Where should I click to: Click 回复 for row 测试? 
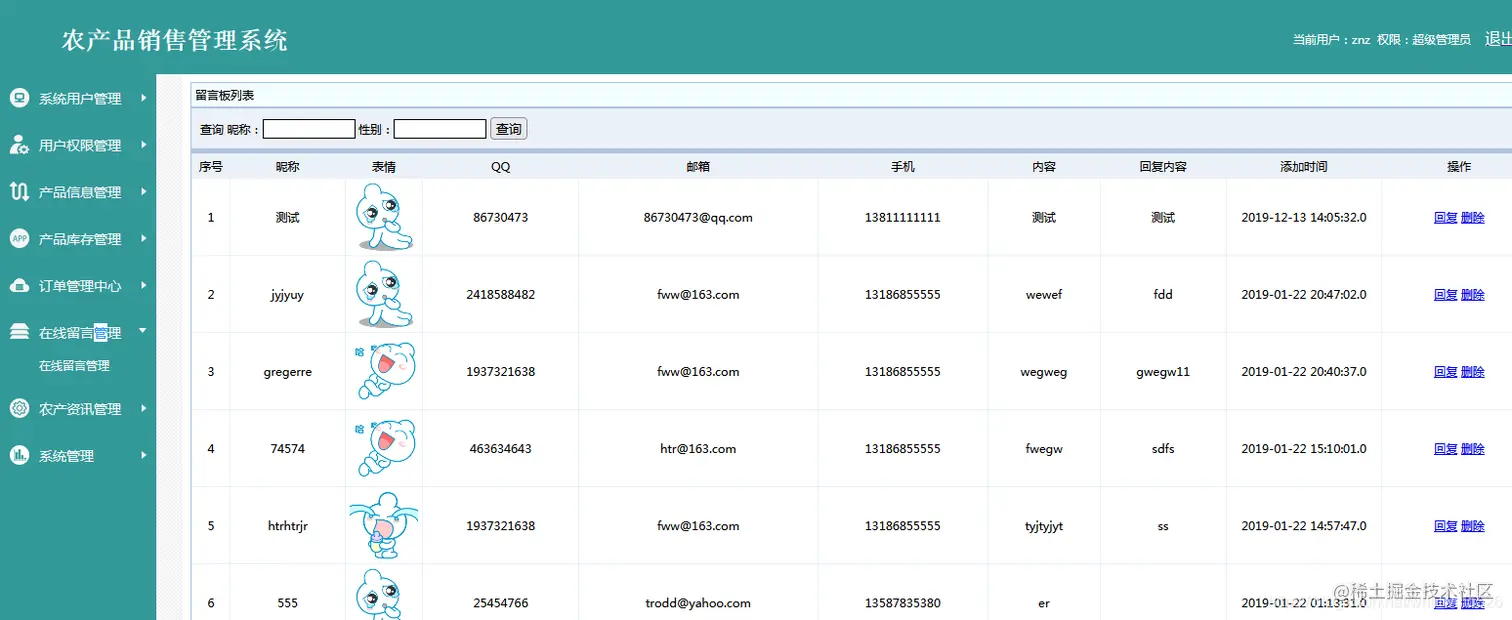1445,218
